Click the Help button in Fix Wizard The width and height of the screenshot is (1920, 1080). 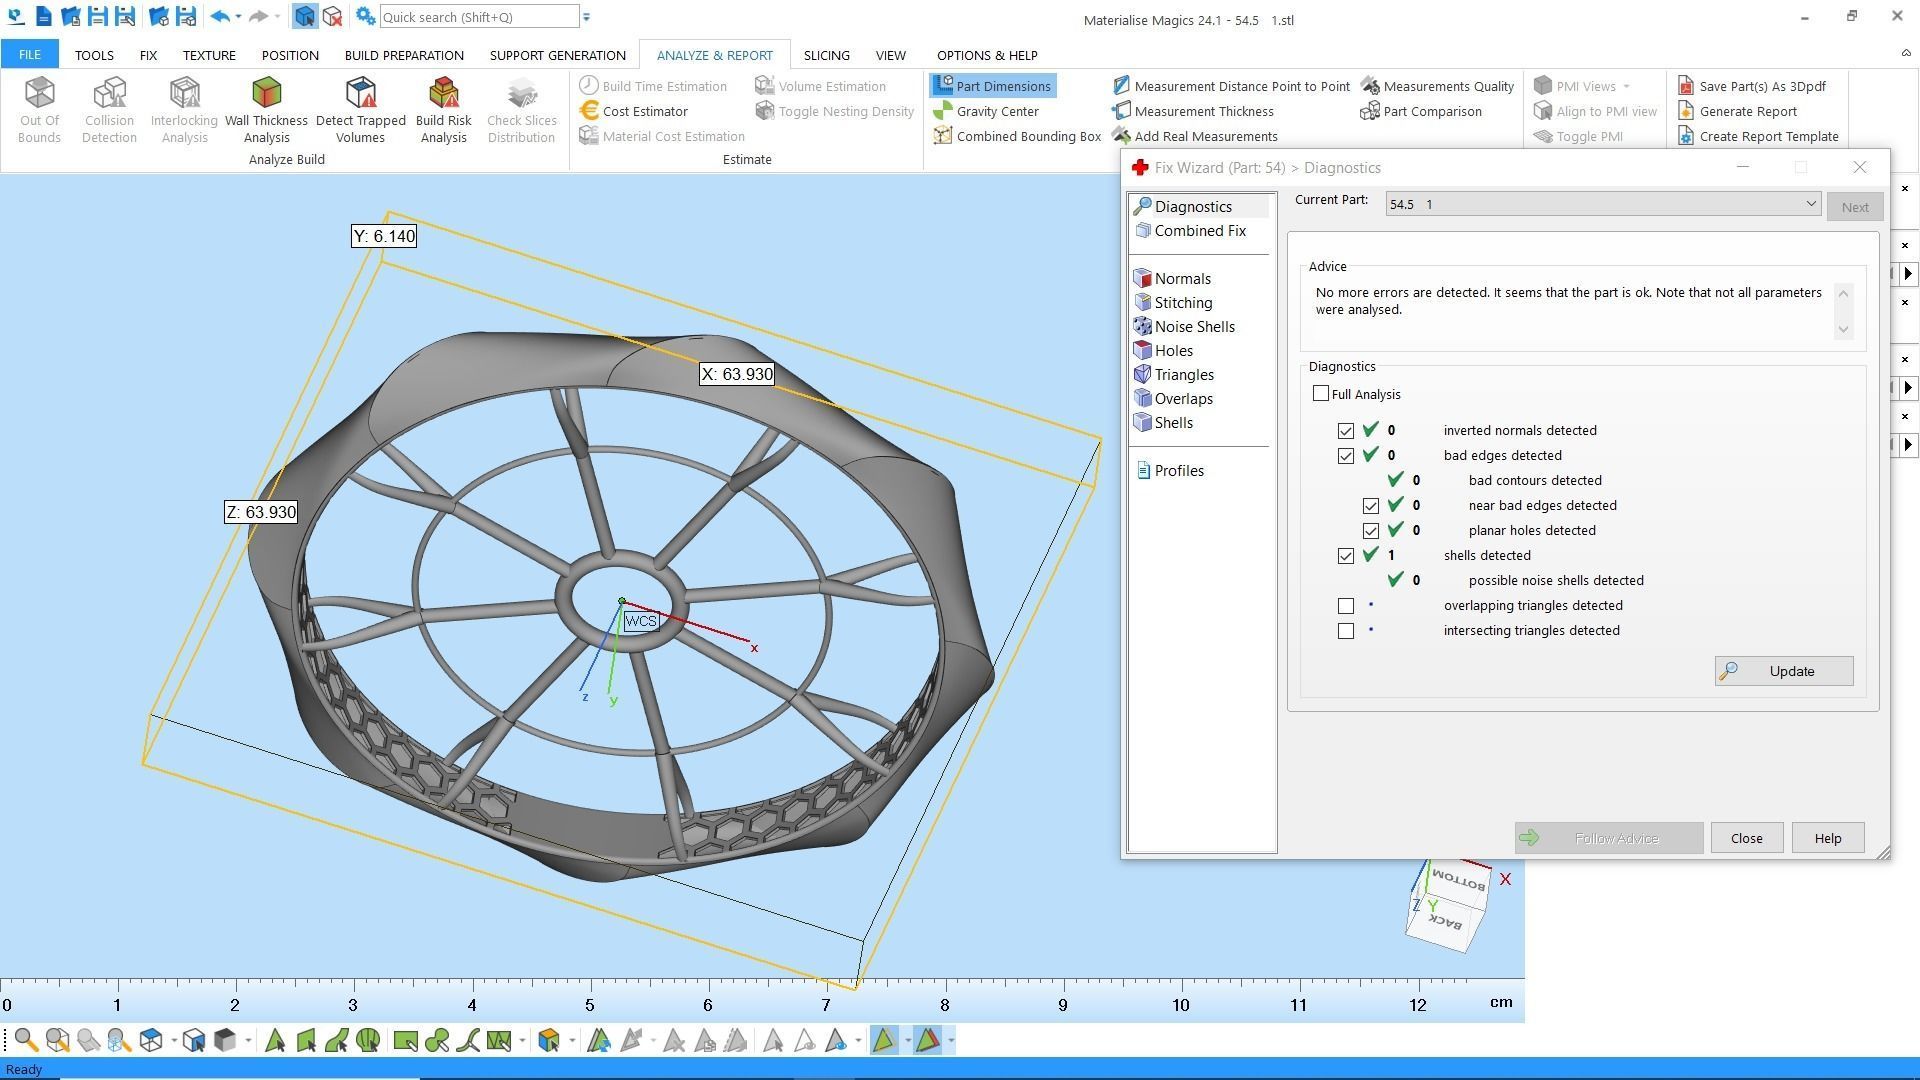coord(1827,838)
